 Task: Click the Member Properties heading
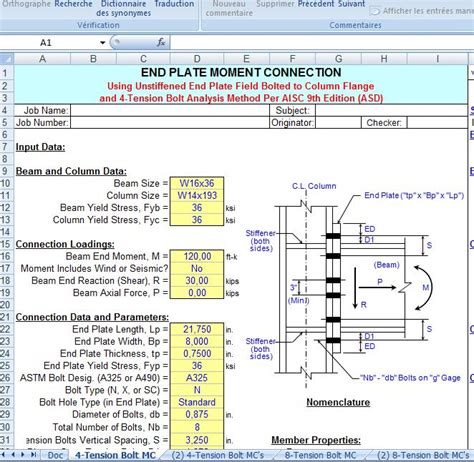click(x=316, y=440)
